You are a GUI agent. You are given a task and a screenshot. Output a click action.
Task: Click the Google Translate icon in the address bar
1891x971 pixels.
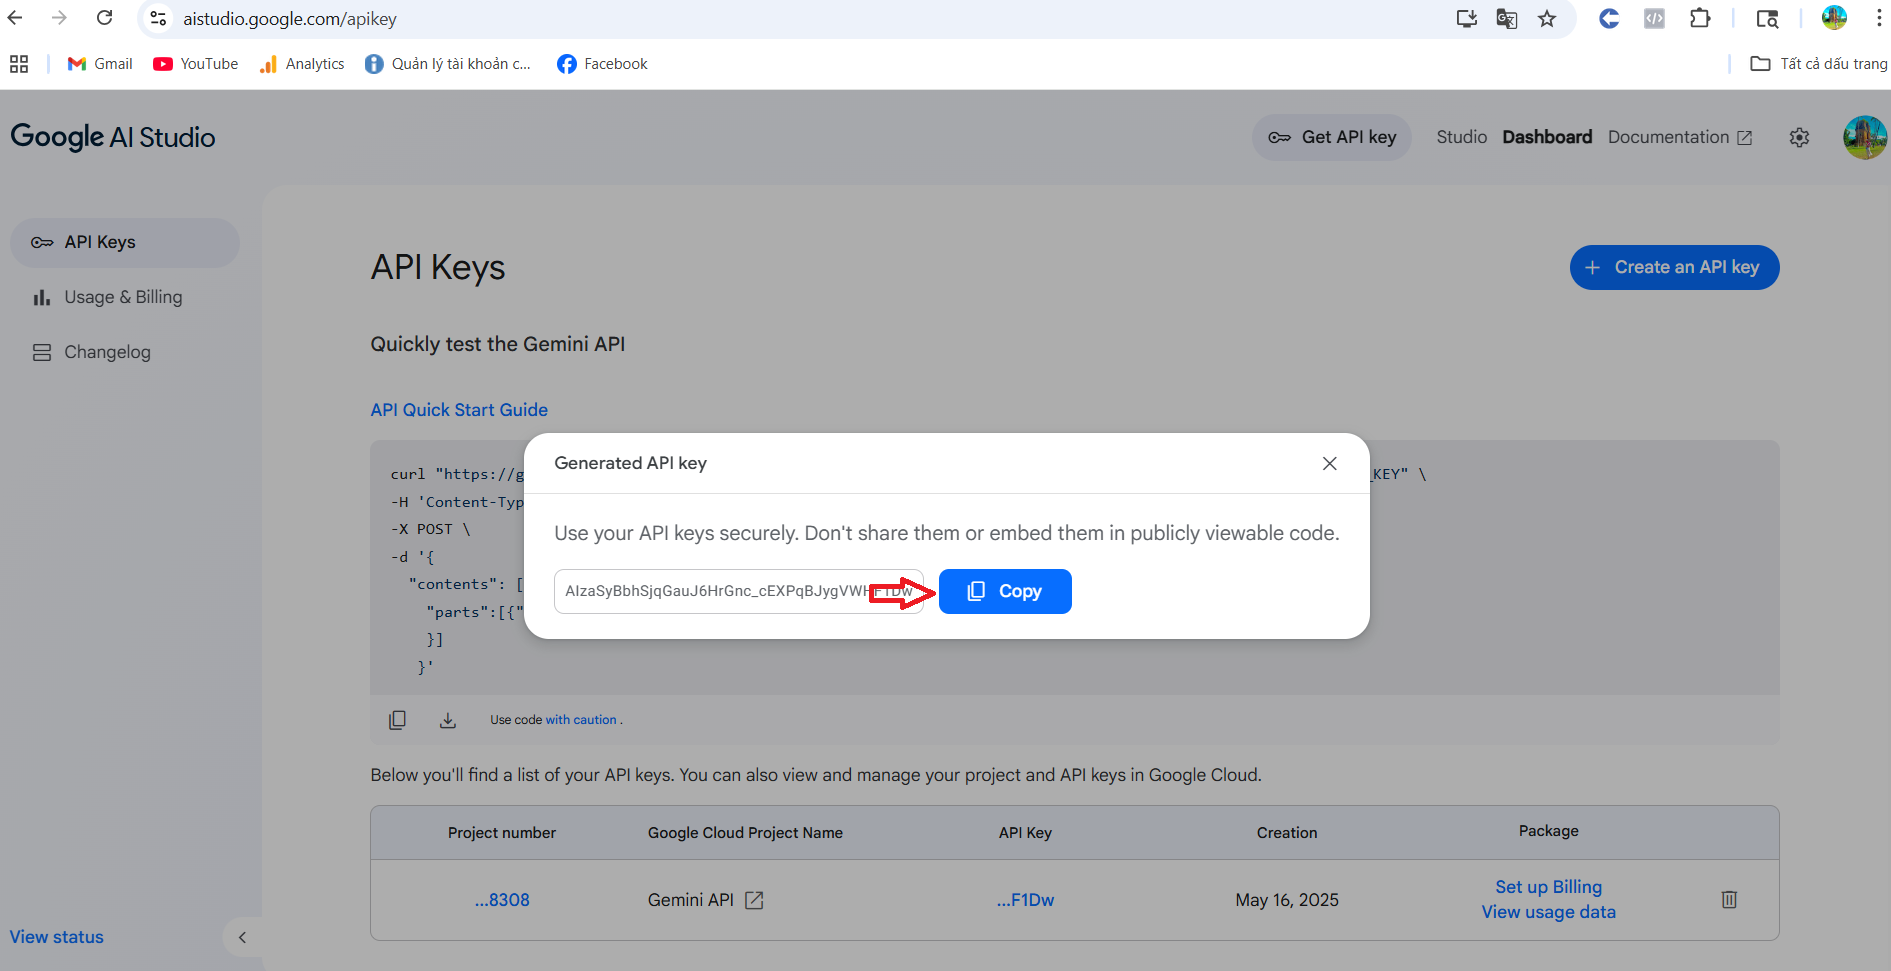point(1506,19)
